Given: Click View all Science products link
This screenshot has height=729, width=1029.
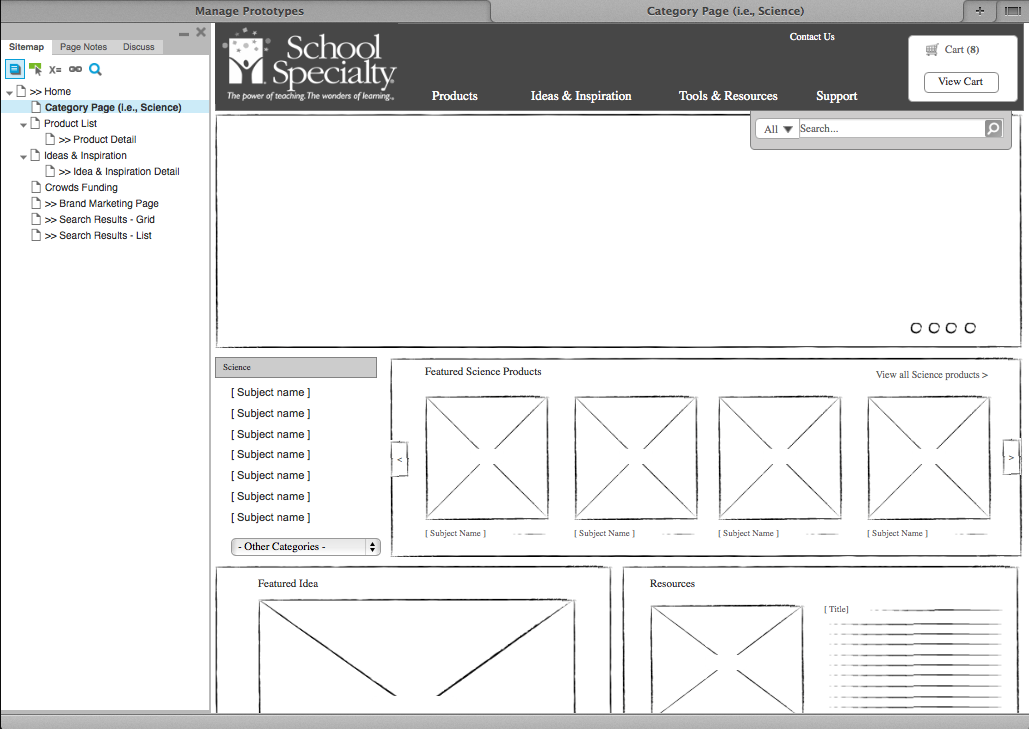Looking at the screenshot, I should point(931,375).
